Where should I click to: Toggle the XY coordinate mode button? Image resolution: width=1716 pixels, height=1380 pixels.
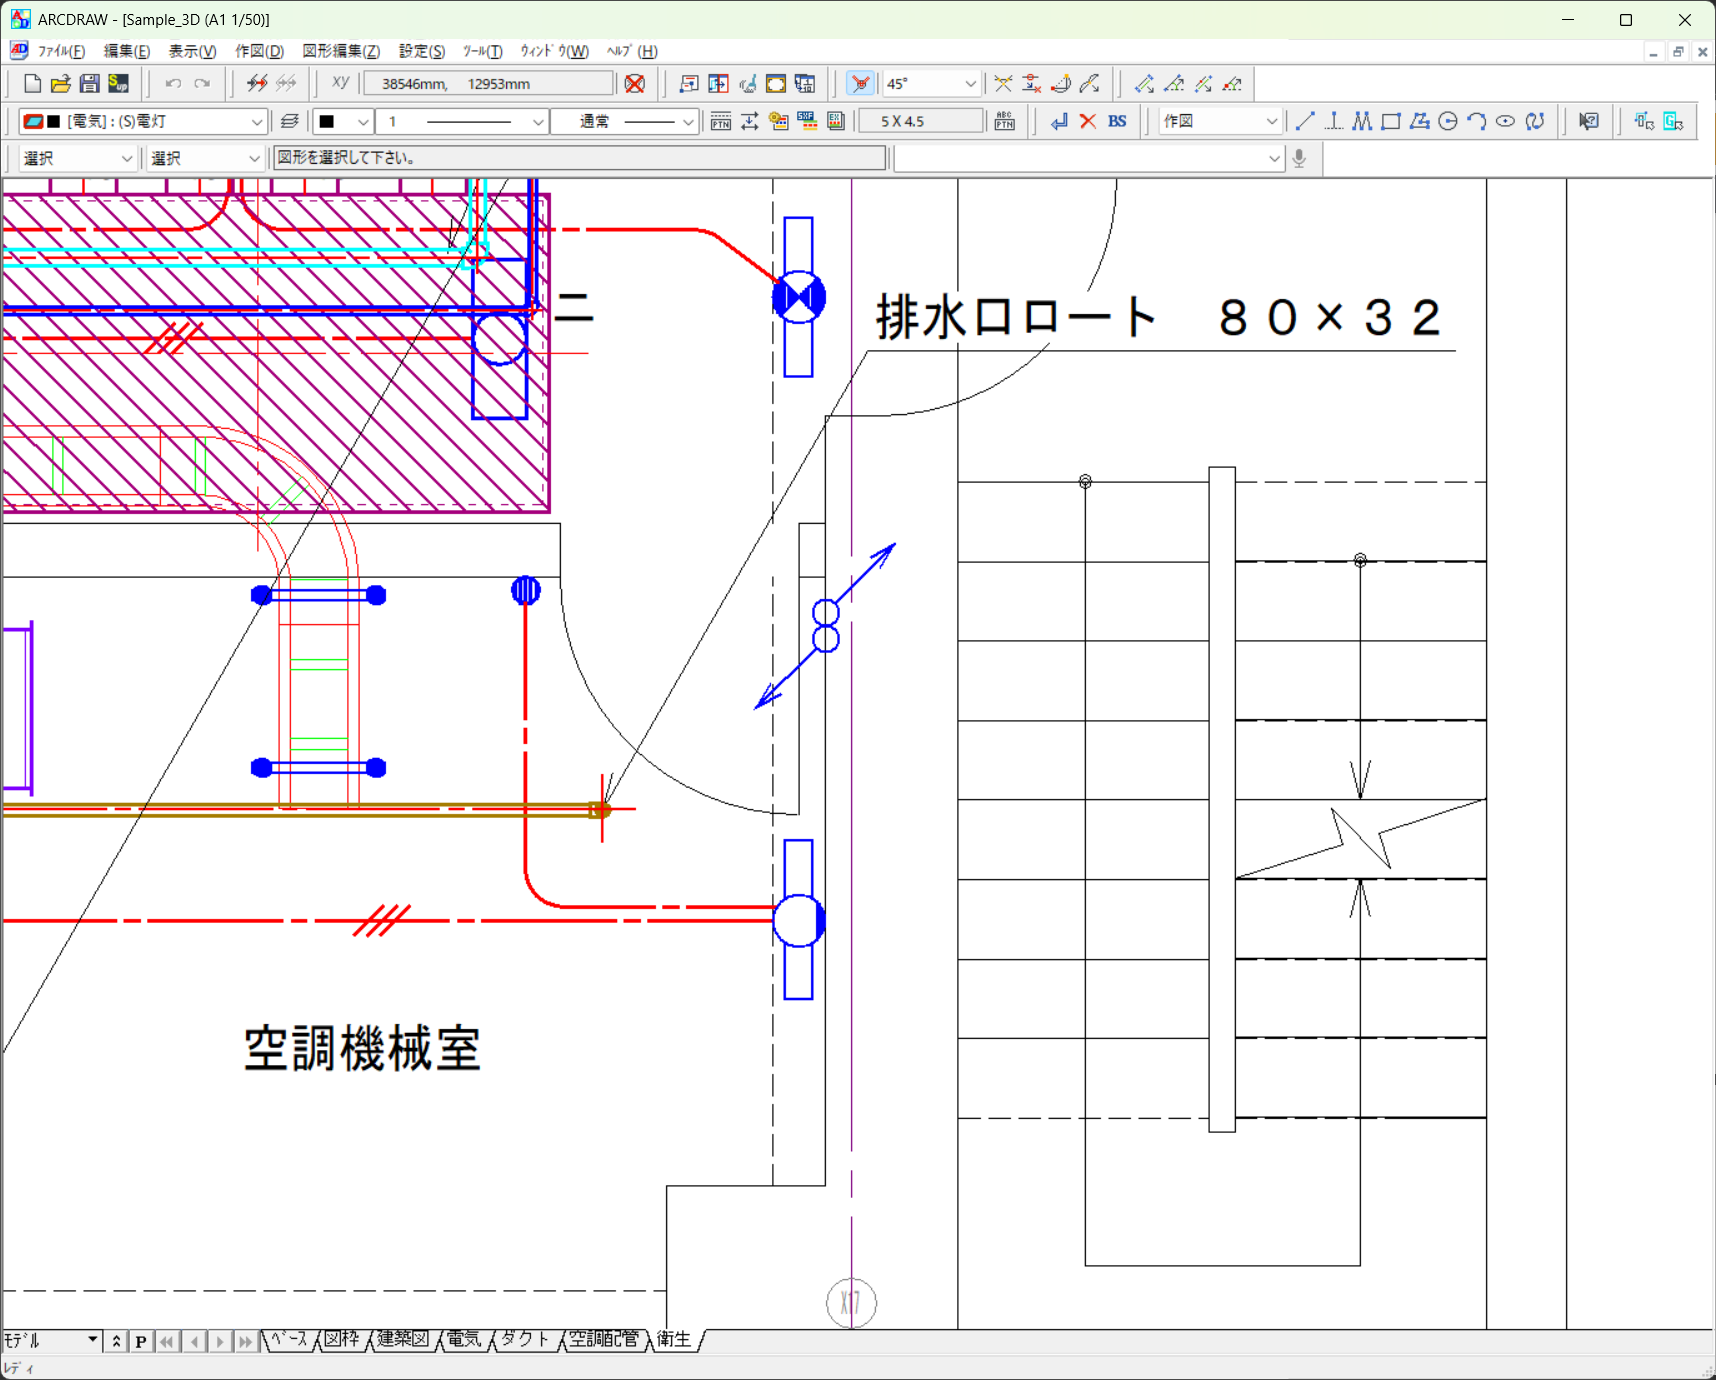pos(340,84)
